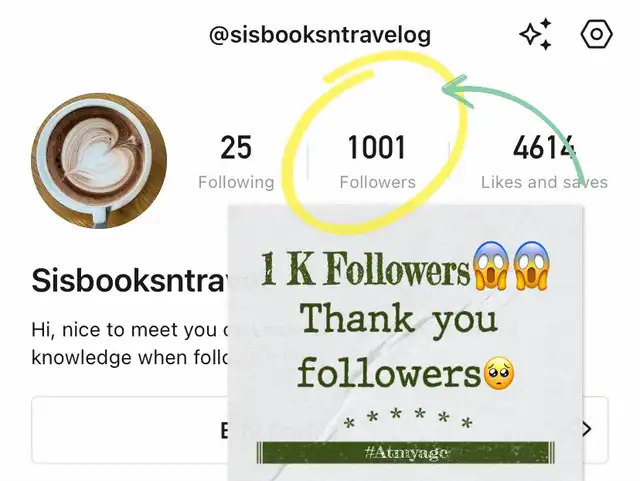This screenshot has width=640, height=481.
Task: Tap the pleading face emoji after followers
Action: (x=499, y=374)
